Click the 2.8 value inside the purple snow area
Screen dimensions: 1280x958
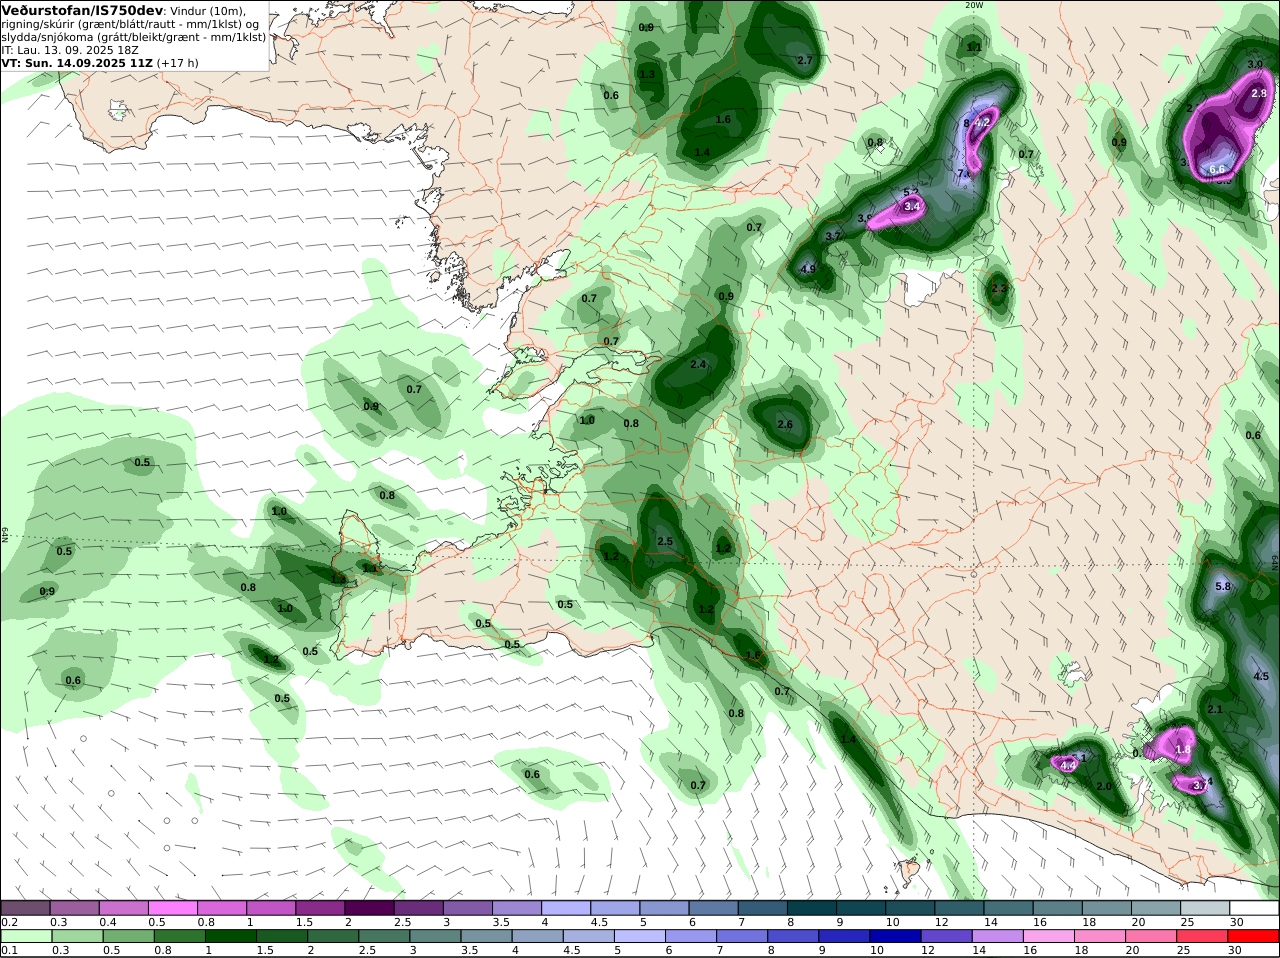[x=1259, y=93]
